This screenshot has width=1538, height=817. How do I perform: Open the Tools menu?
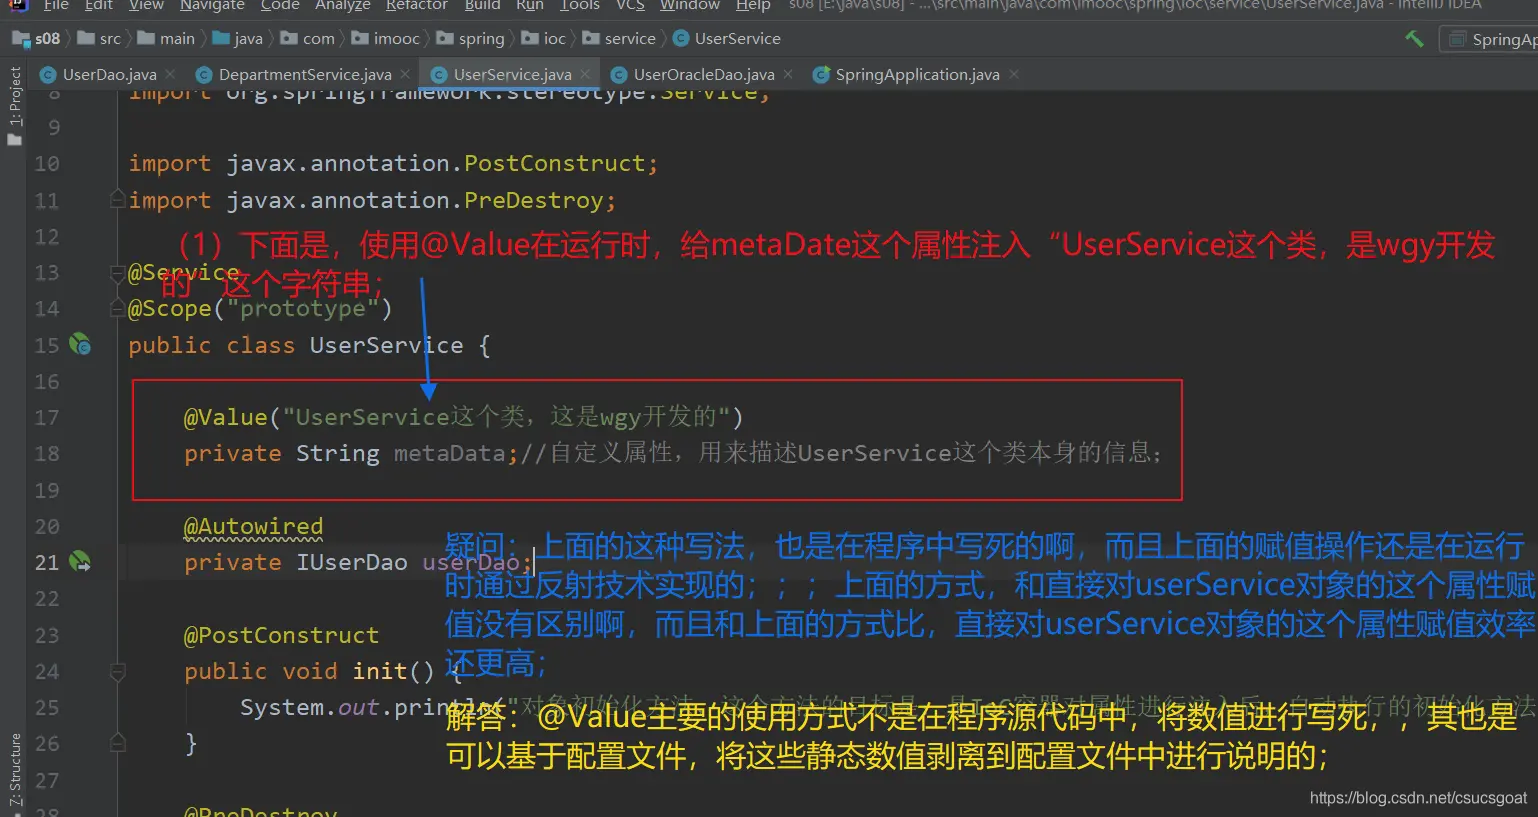click(580, 5)
